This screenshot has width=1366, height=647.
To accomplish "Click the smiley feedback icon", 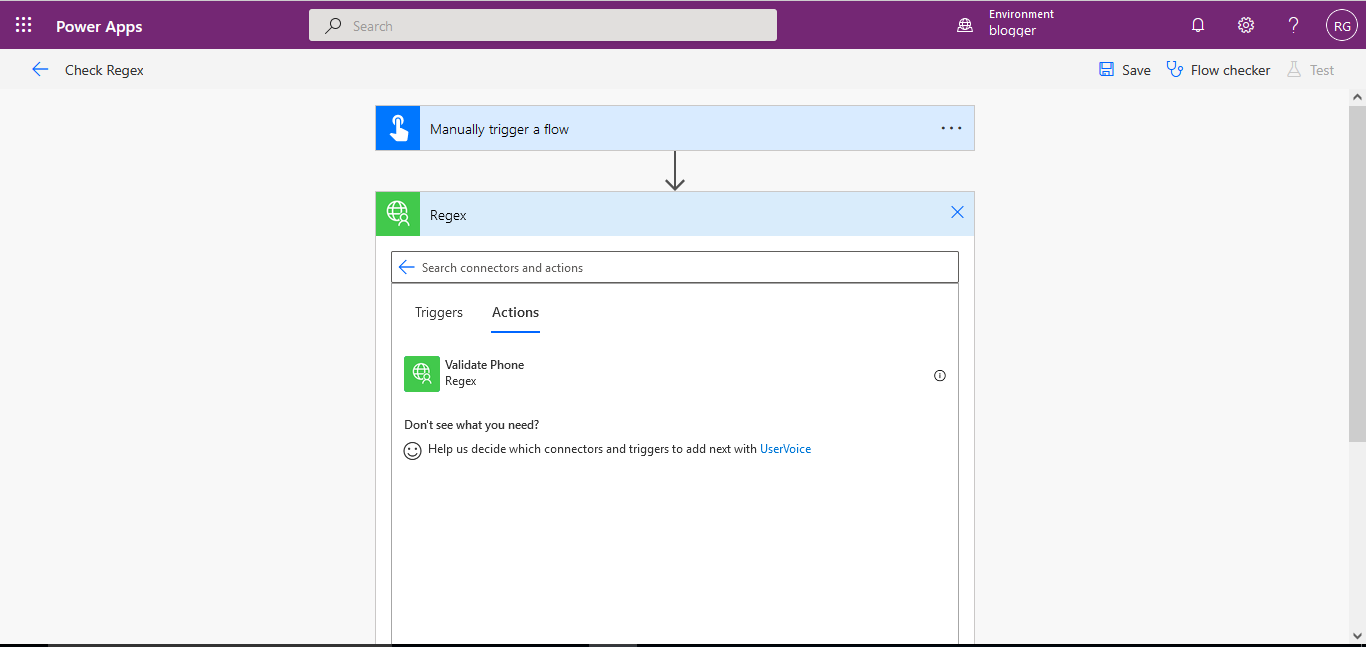I will 413,451.
